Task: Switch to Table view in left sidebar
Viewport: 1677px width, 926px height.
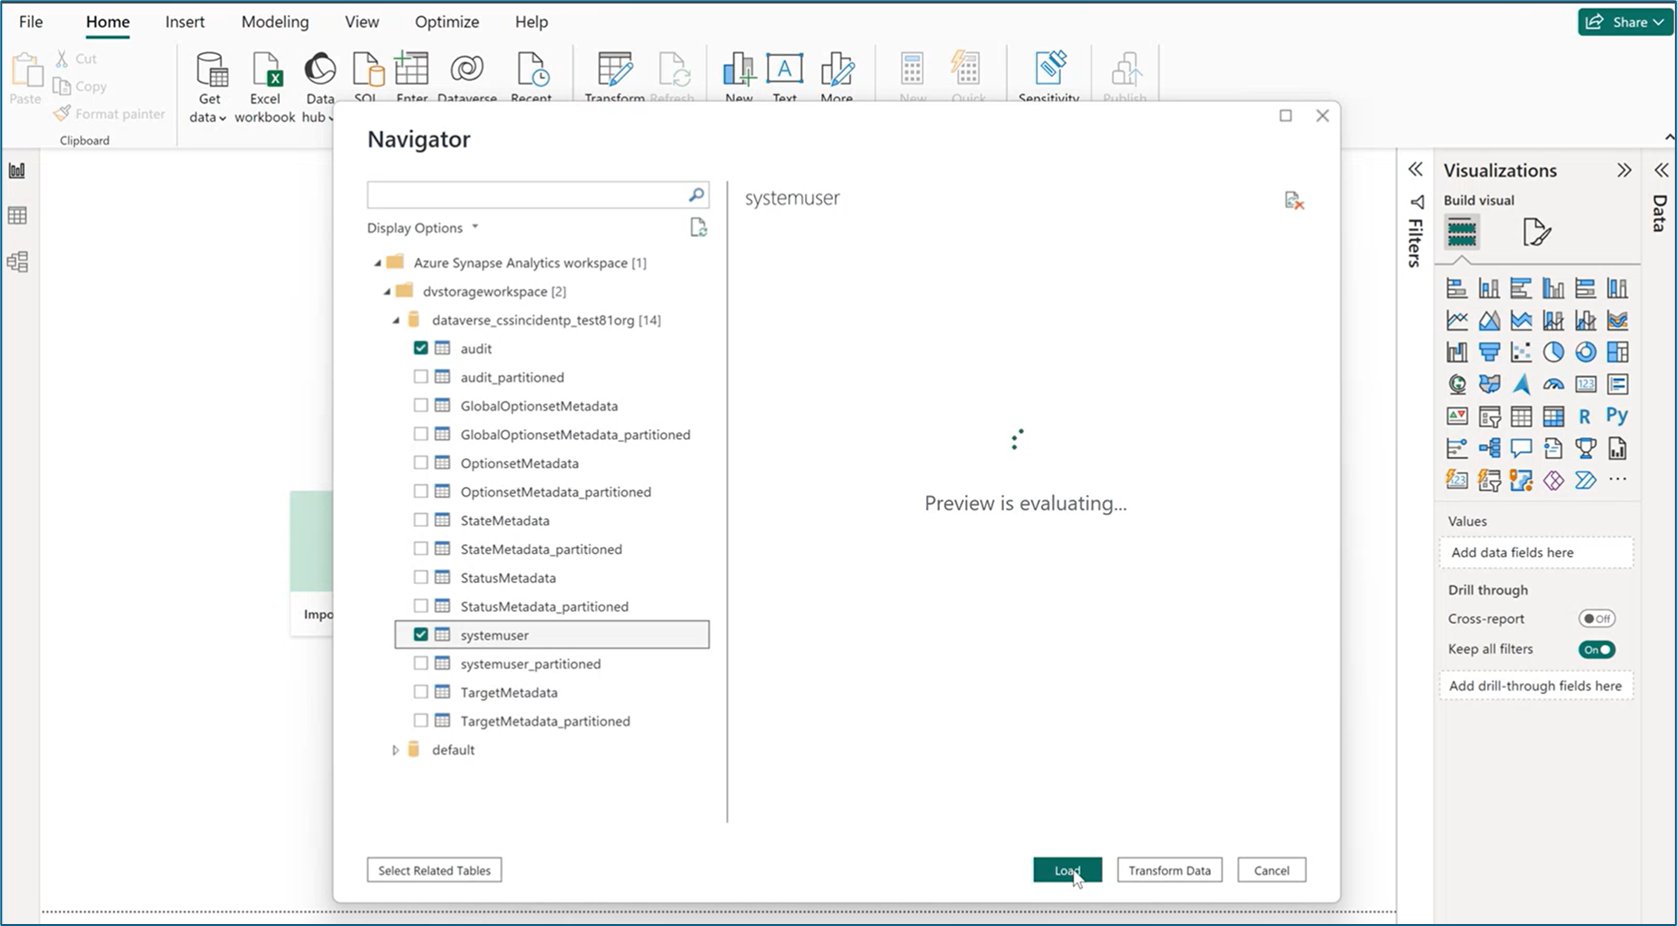Action: 17,216
